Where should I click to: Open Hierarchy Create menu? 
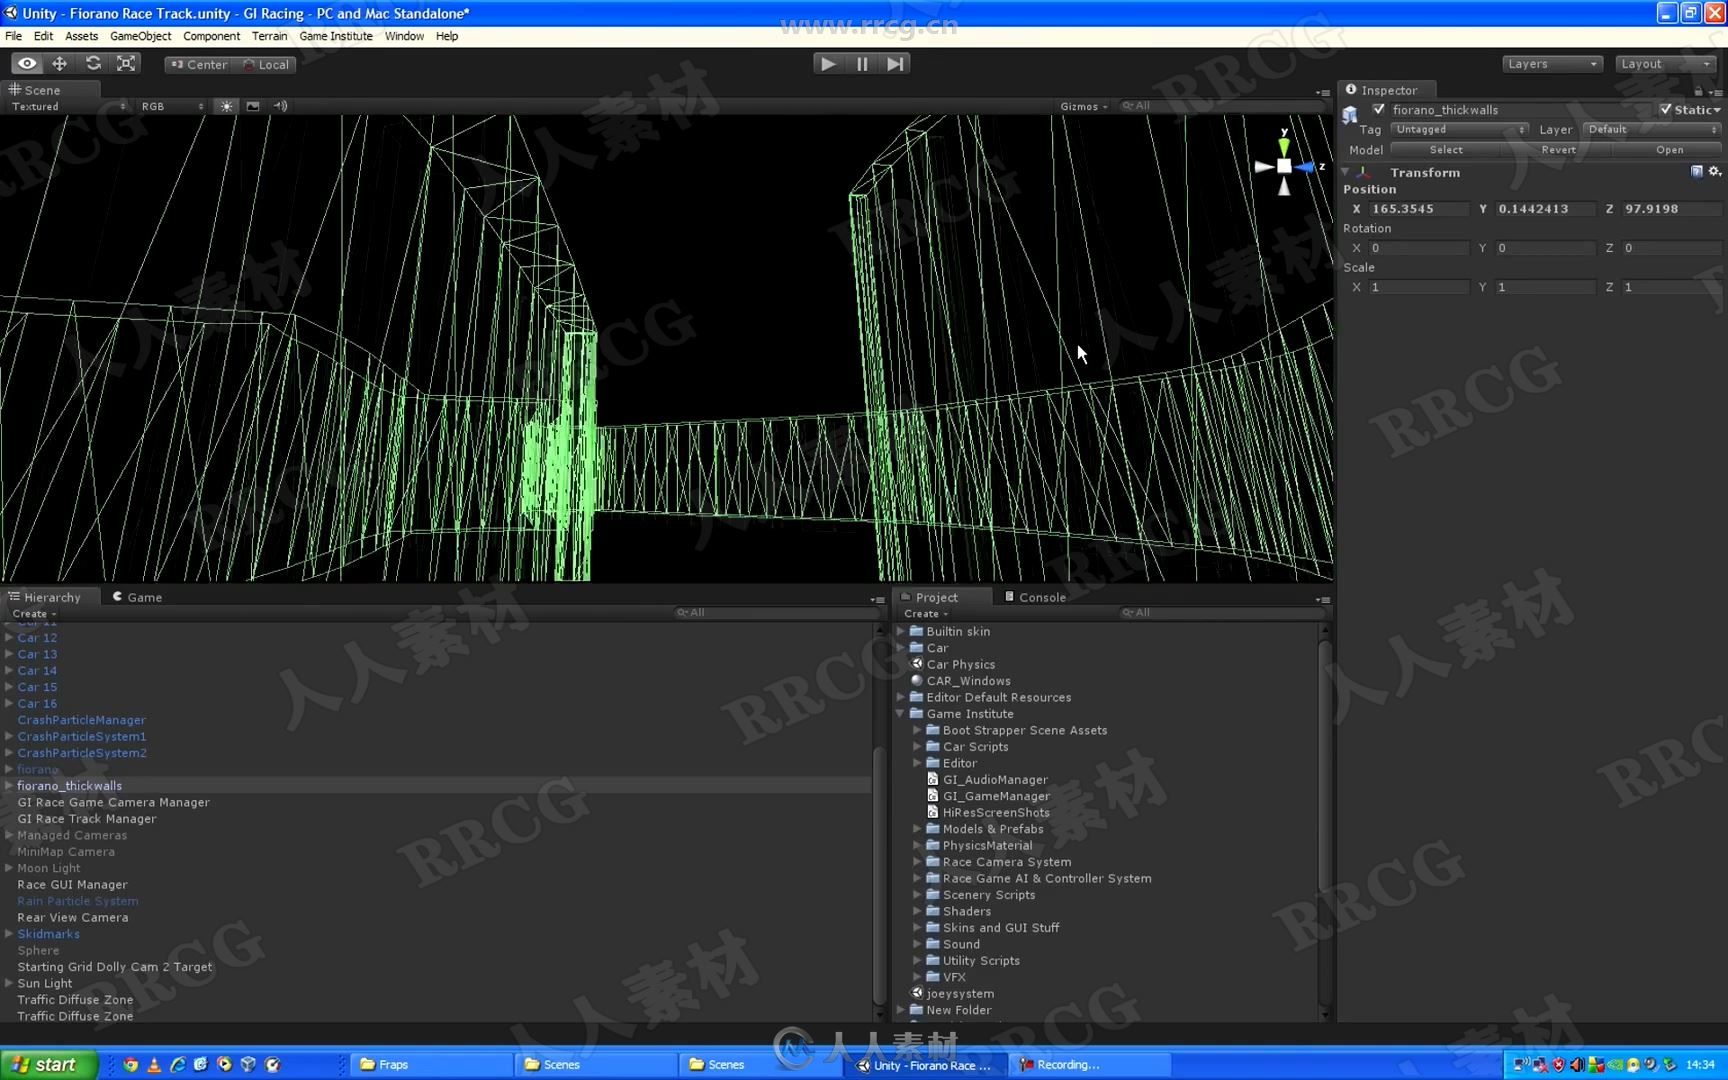[x=33, y=613]
